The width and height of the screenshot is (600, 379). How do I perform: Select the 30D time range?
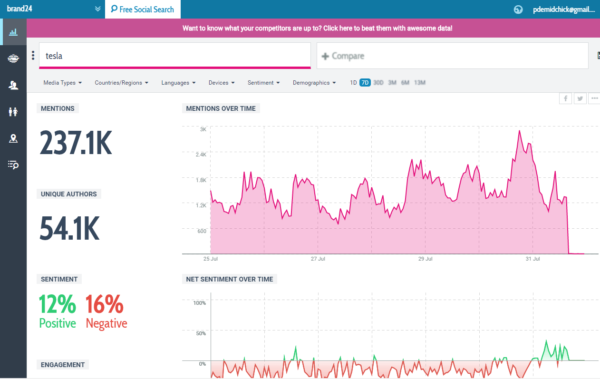[x=378, y=83]
